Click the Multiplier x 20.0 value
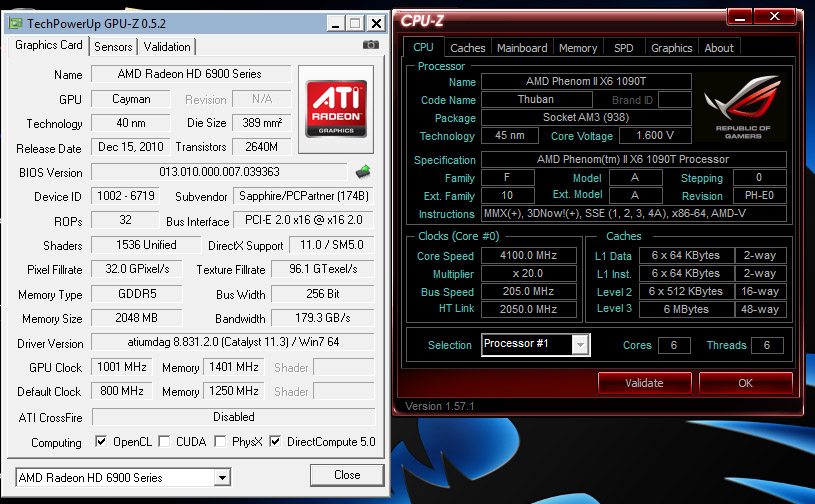The image size is (815, 504). 529,273
